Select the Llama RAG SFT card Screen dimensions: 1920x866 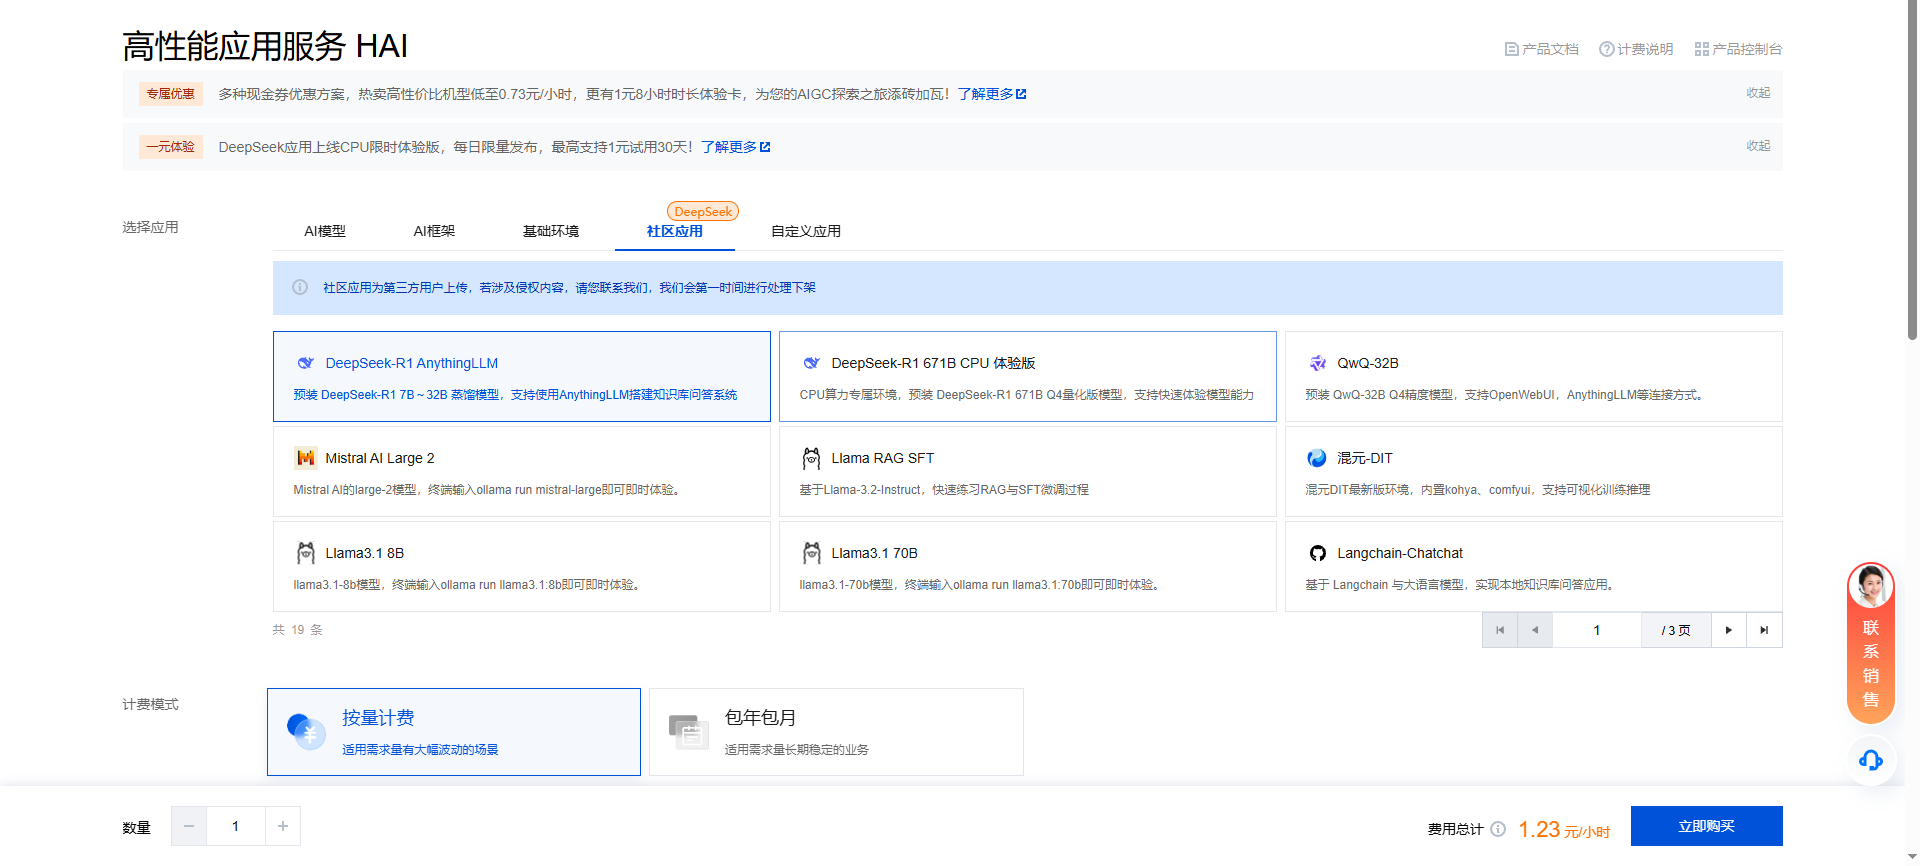point(1028,472)
